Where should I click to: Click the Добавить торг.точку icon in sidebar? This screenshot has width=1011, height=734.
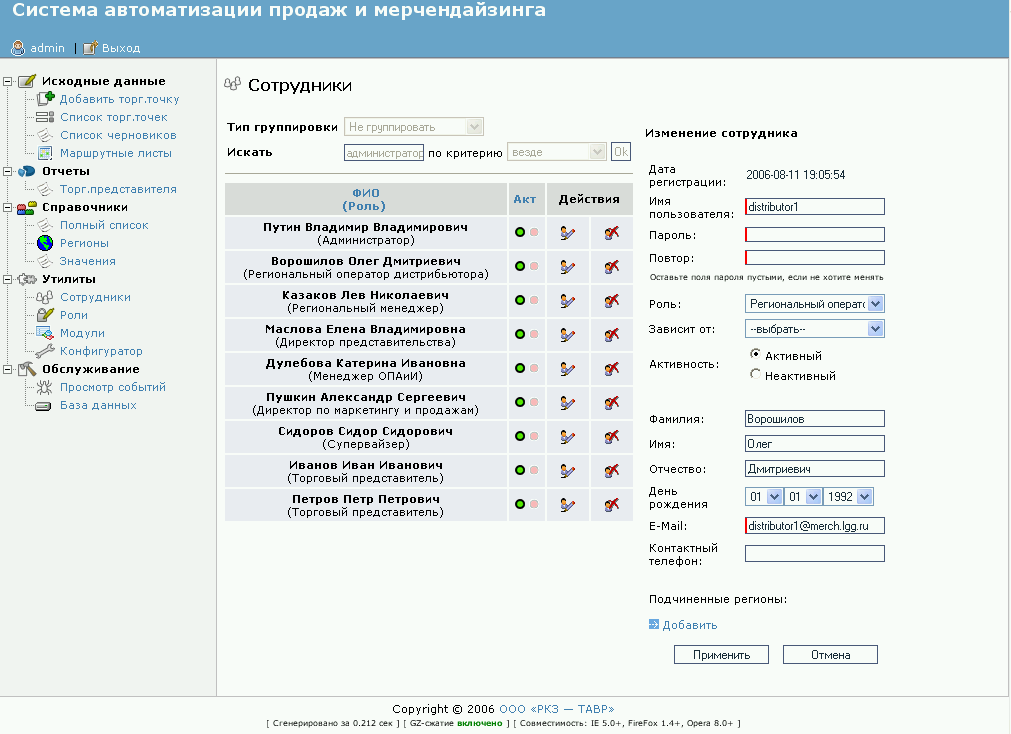click(44, 99)
